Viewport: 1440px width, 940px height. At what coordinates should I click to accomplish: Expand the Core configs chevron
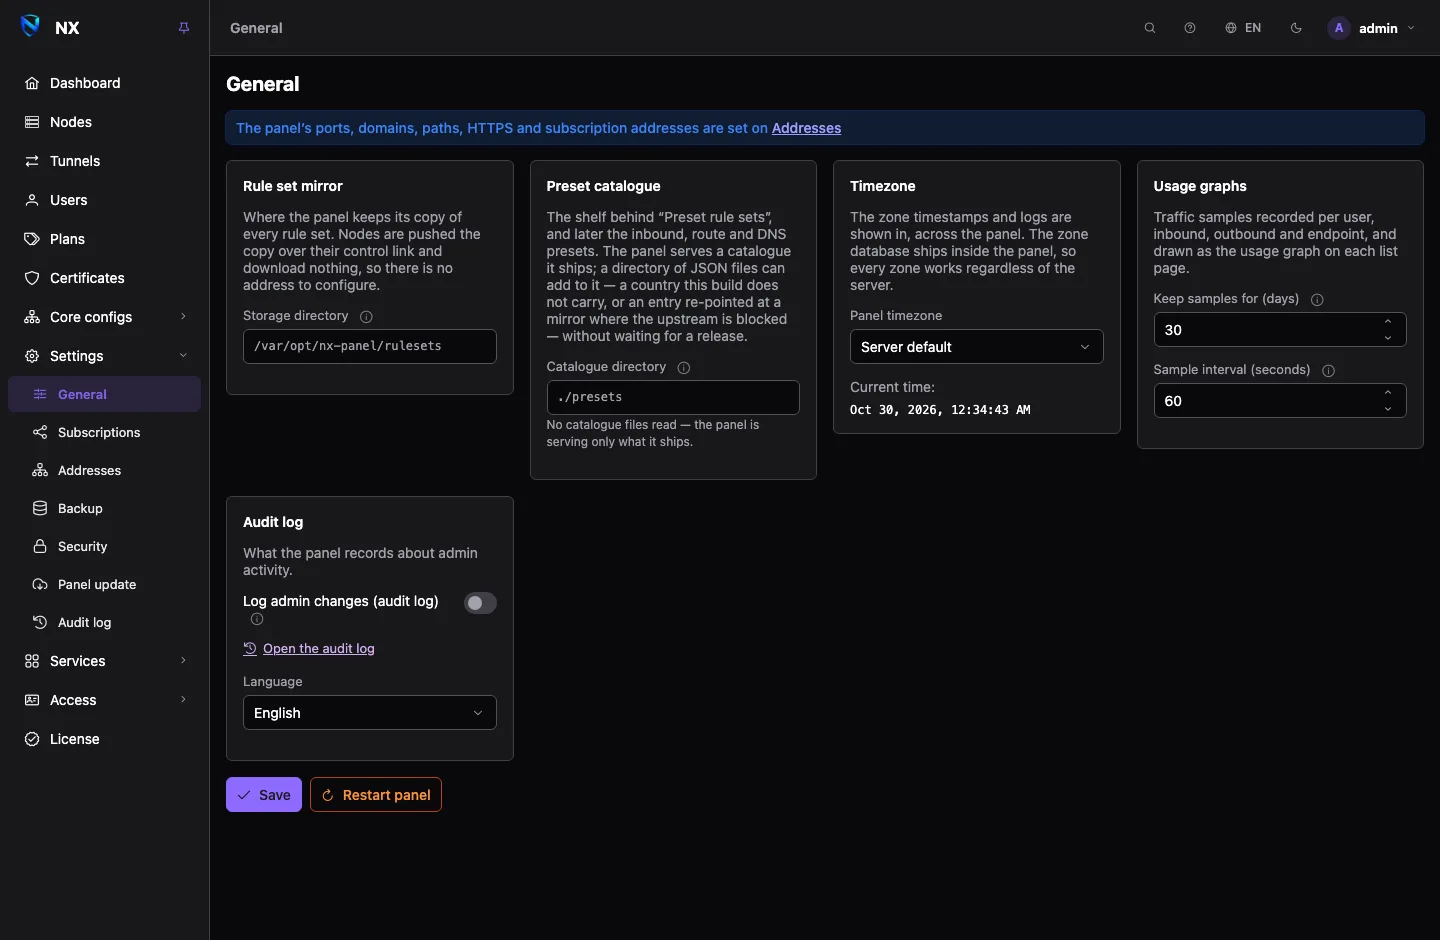[x=183, y=317]
